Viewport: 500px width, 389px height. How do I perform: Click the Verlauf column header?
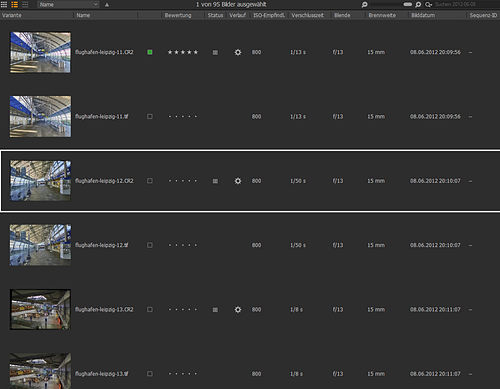237,15
